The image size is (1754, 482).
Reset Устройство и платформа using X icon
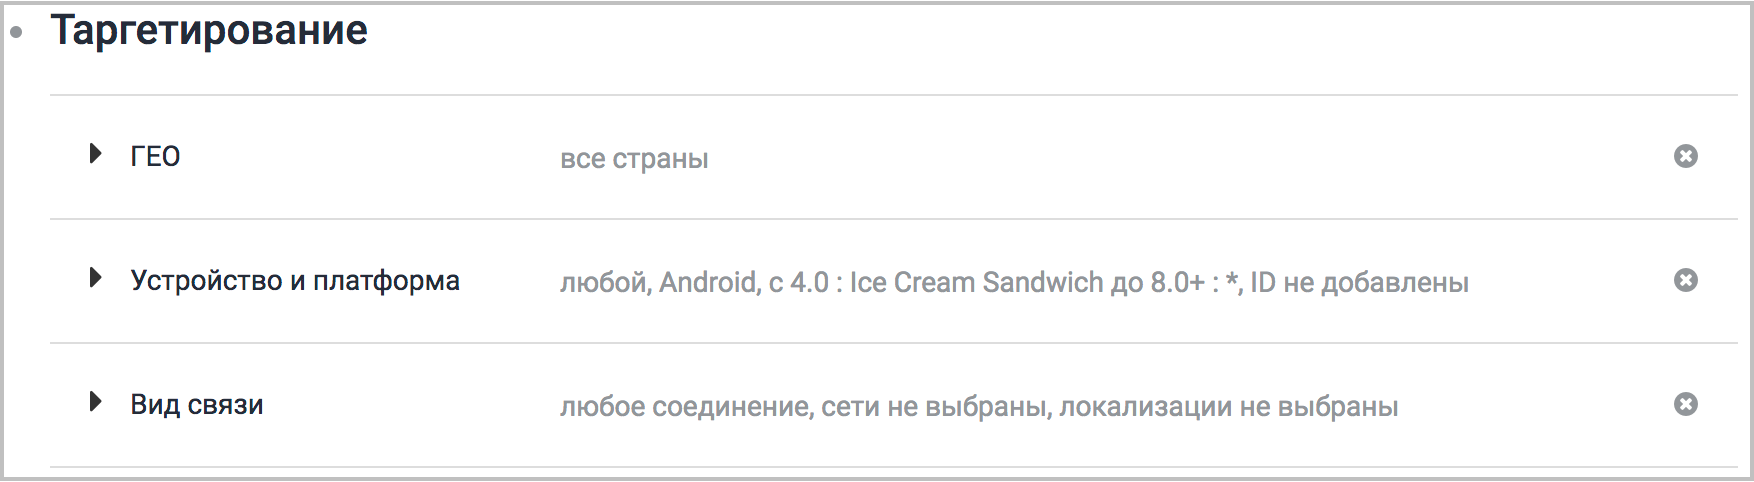pos(1685,280)
